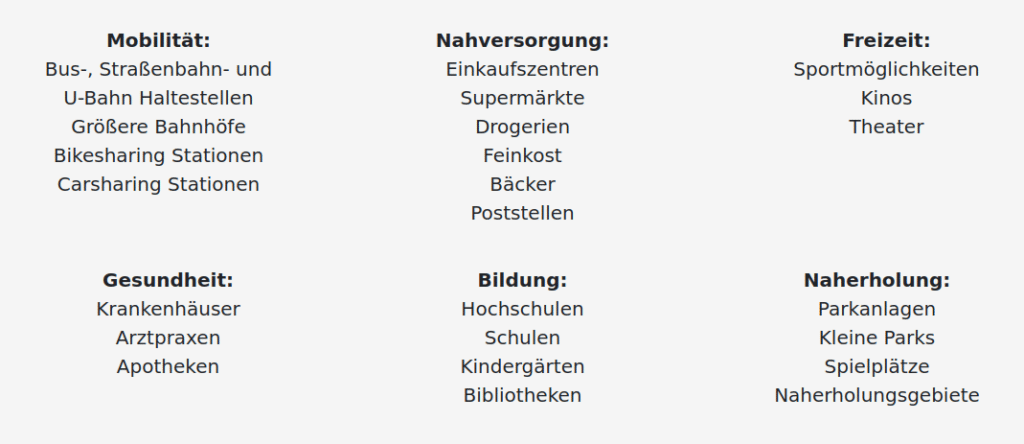Click Hochschulen under Bildung
Viewport: 1024px width, 444px height.
pos(522,309)
